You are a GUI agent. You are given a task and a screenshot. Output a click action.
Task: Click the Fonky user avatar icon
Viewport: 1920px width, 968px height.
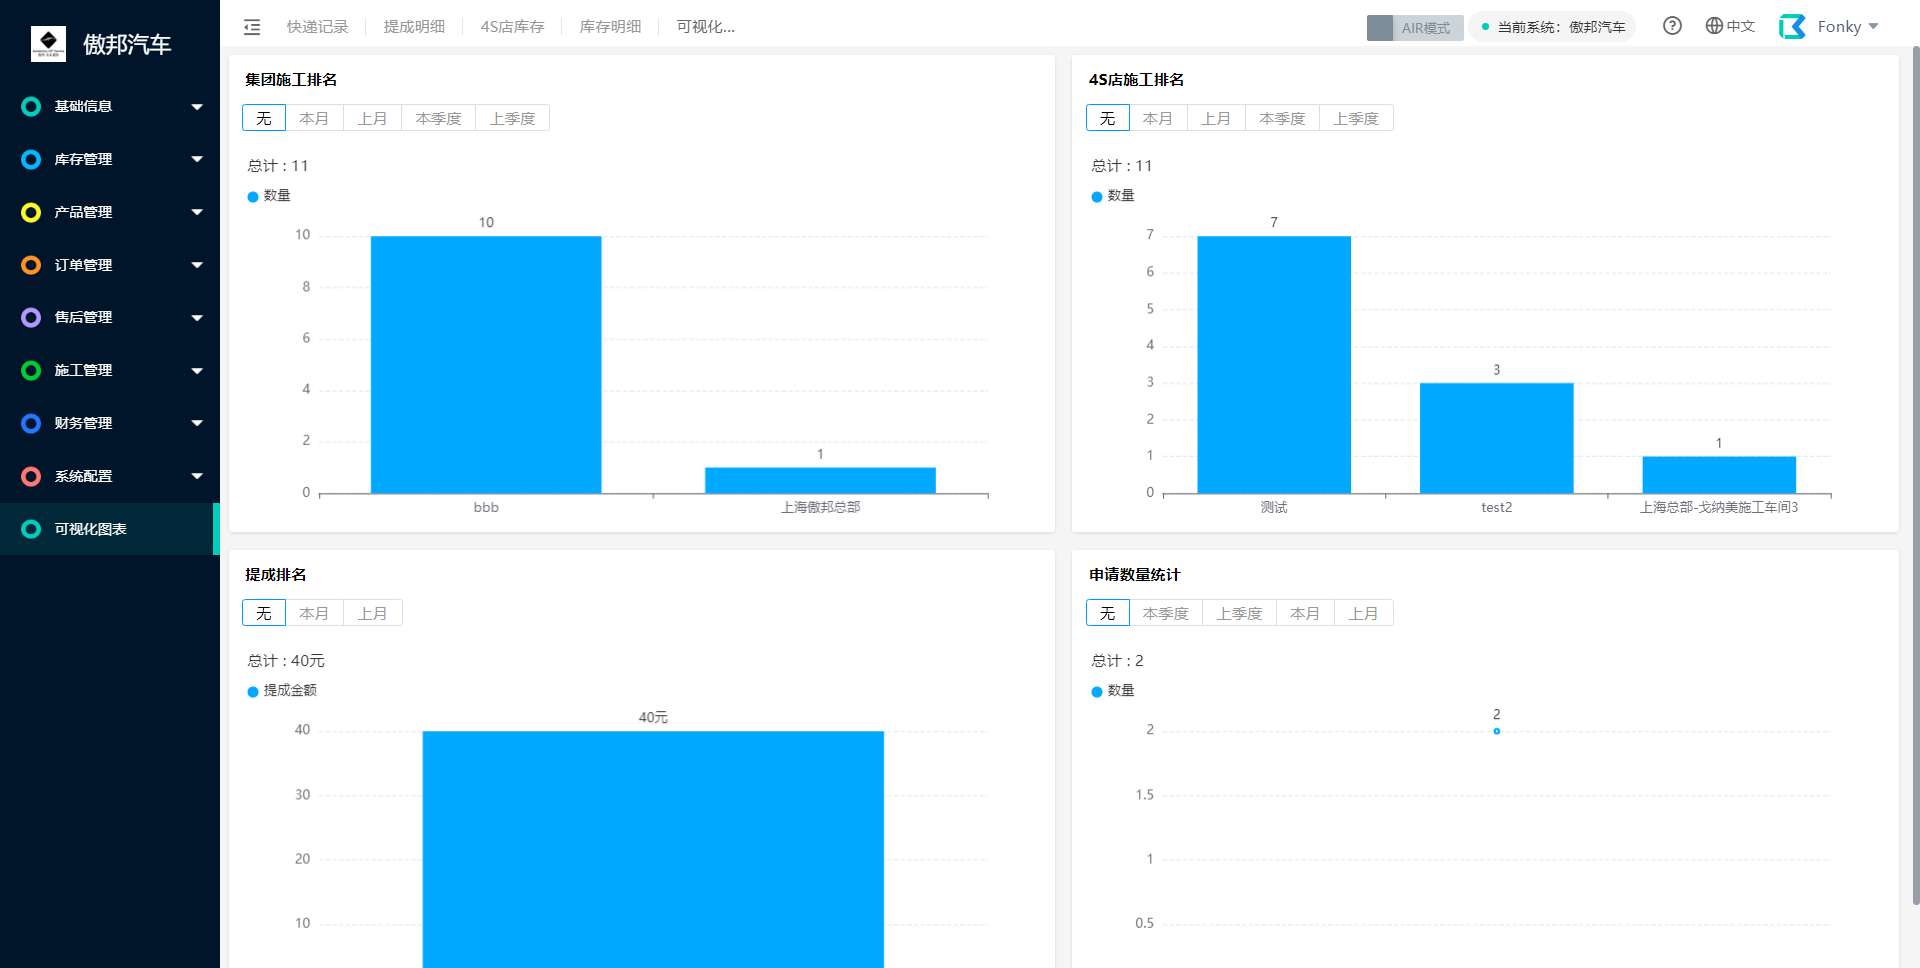point(1792,26)
